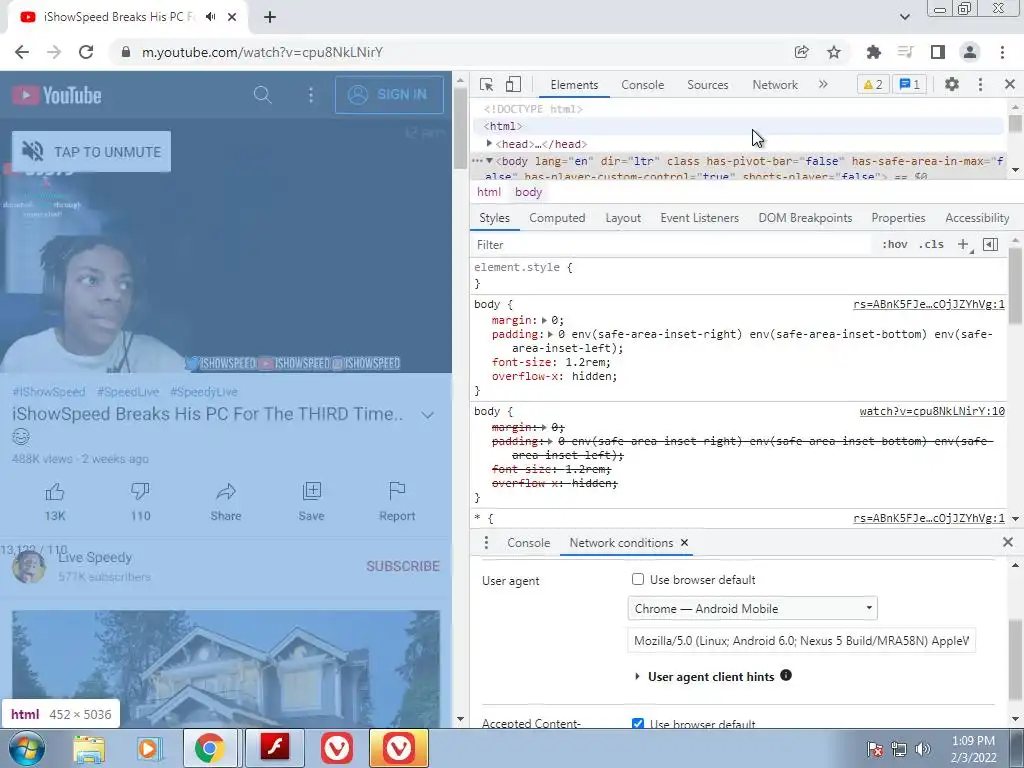Click the Live Speedy channel avatar

coord(29,566)
